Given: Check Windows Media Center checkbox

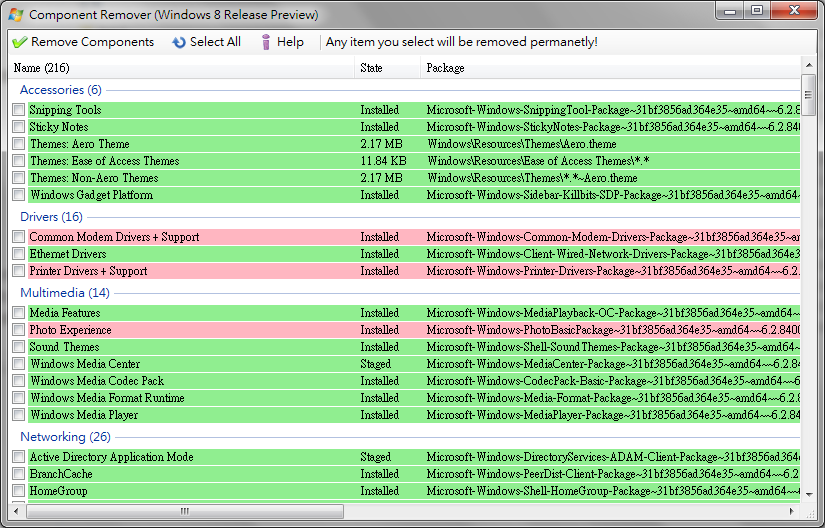Looking at the screenshot, I should (19, 364).
